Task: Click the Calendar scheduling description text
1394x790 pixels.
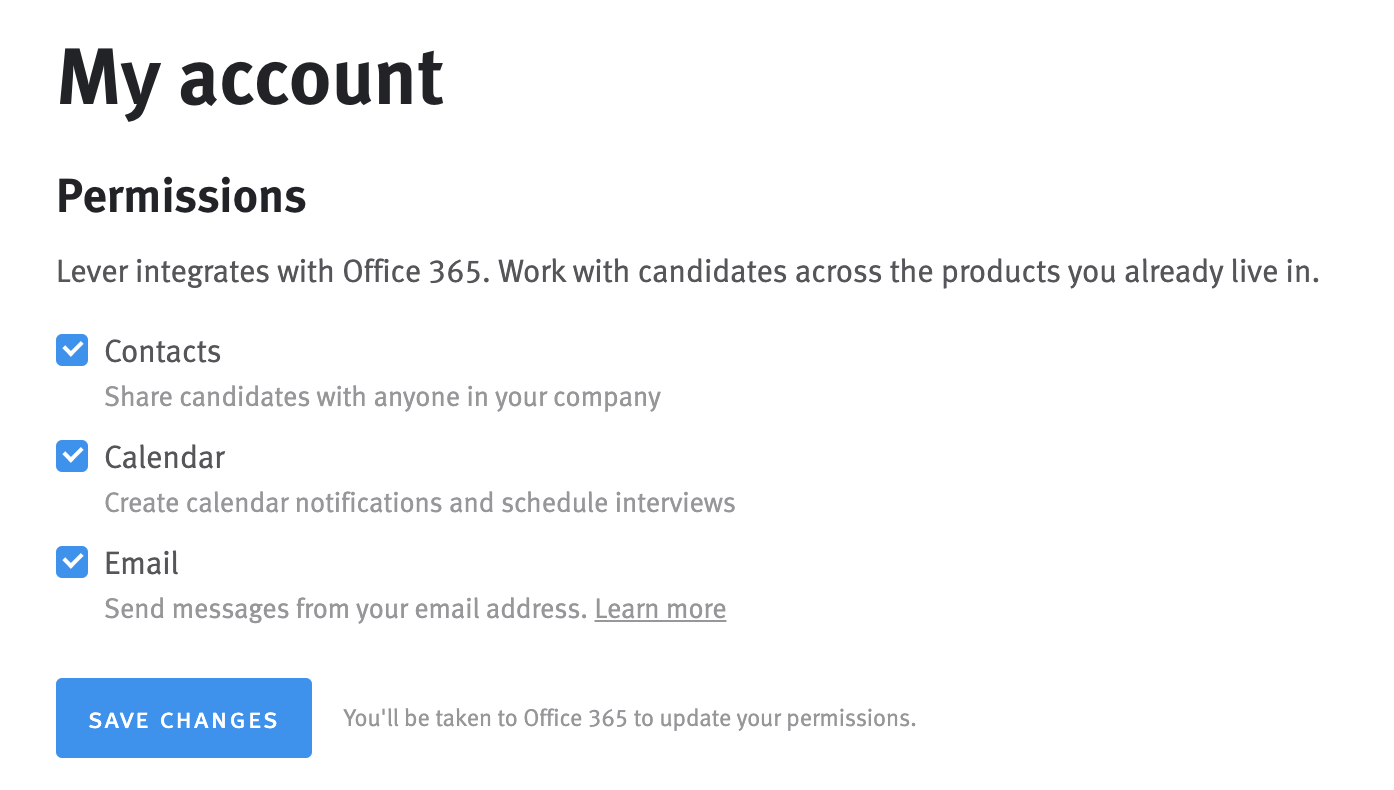Action: point(419,503)
